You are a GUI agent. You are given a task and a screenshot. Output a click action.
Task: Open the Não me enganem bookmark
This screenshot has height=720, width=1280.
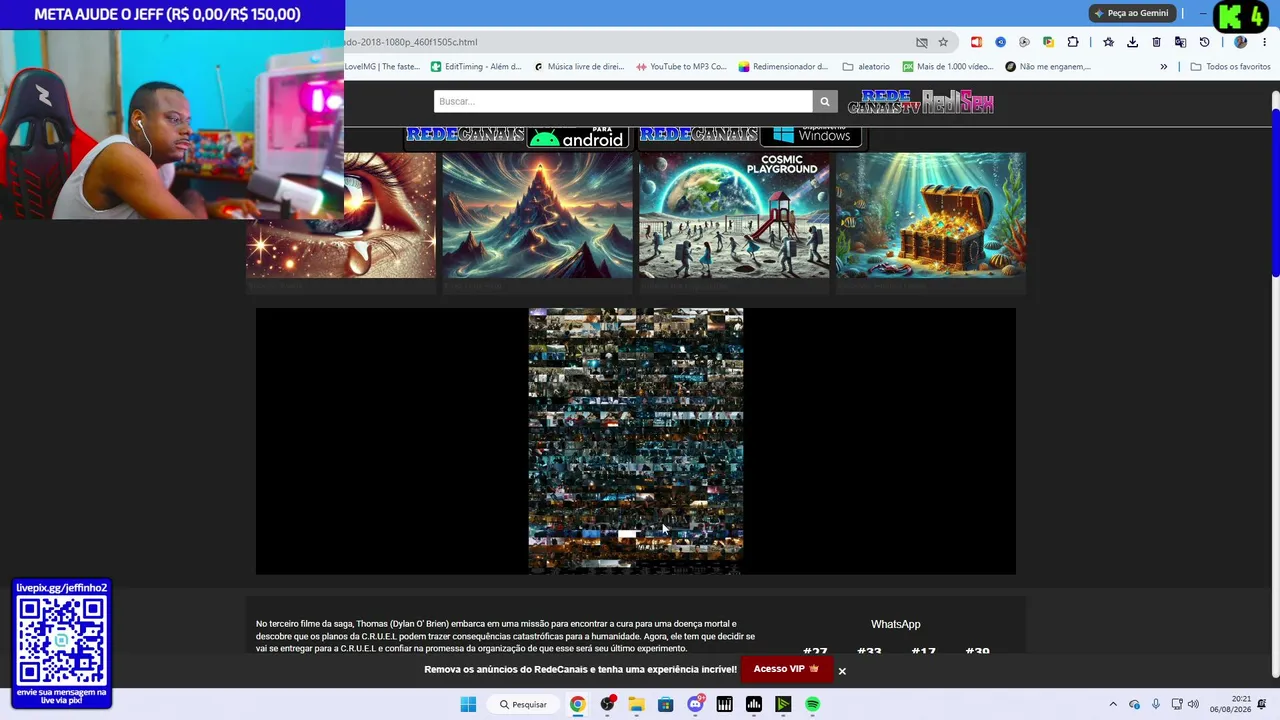point(1046,67)
